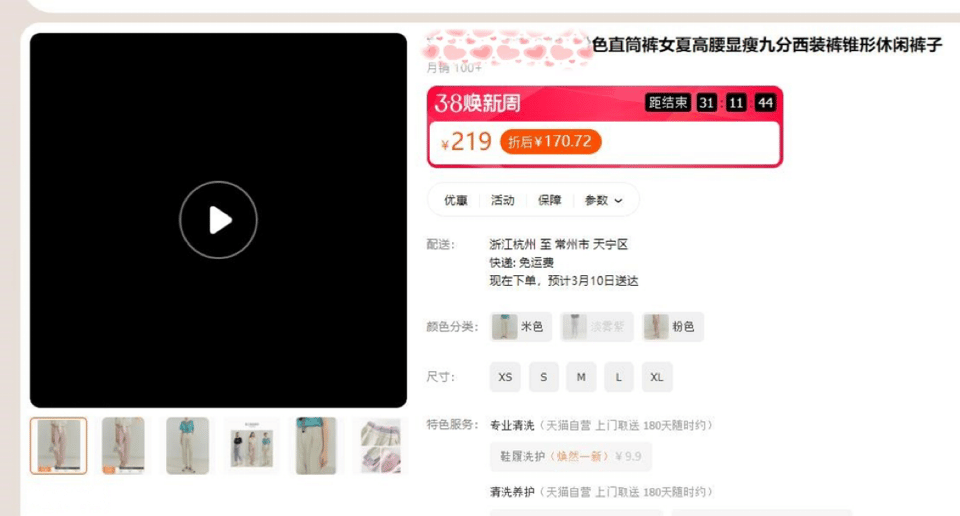The width and height of the screenshot is (960, 516).
Task: Choose the 粉色 color option
Action: tap(672, 326)
